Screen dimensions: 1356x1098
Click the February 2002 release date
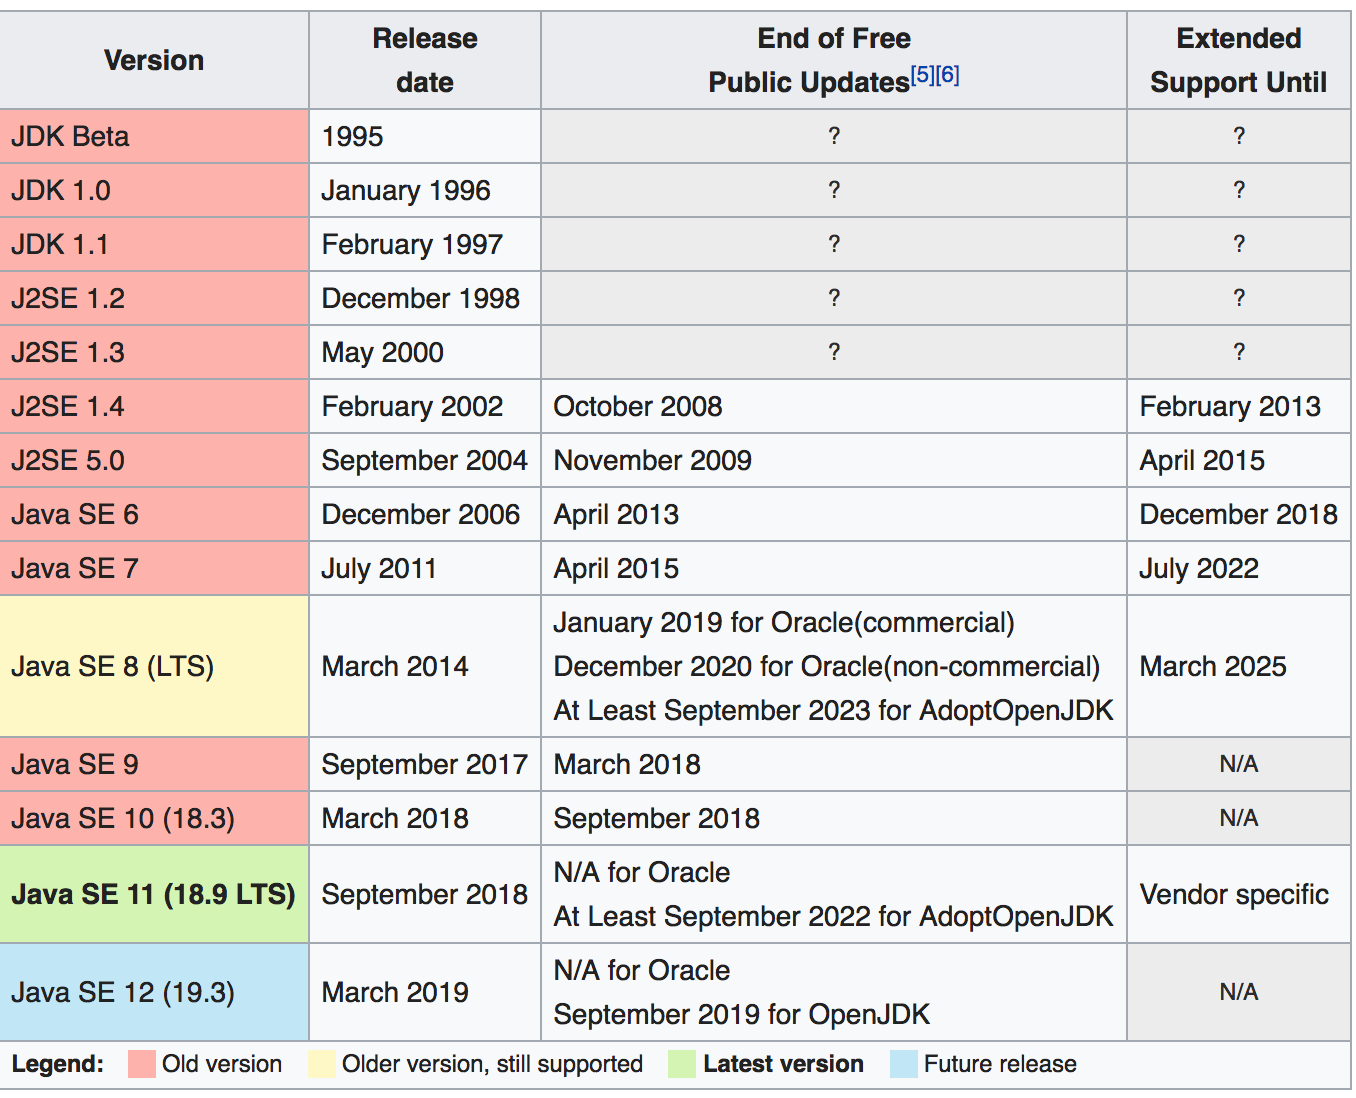click(x=412, y=406)
